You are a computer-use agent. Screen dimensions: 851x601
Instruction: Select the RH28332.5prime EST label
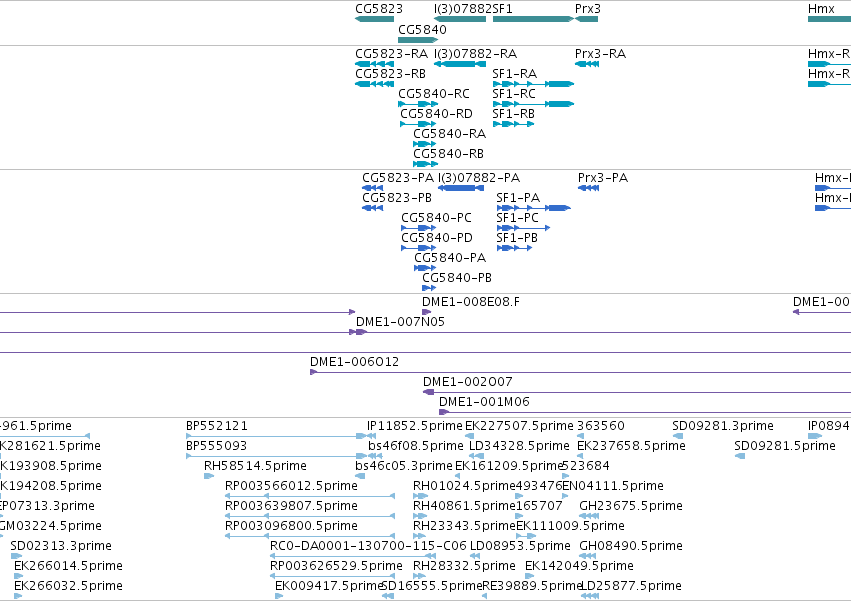[x=464, y=567]
